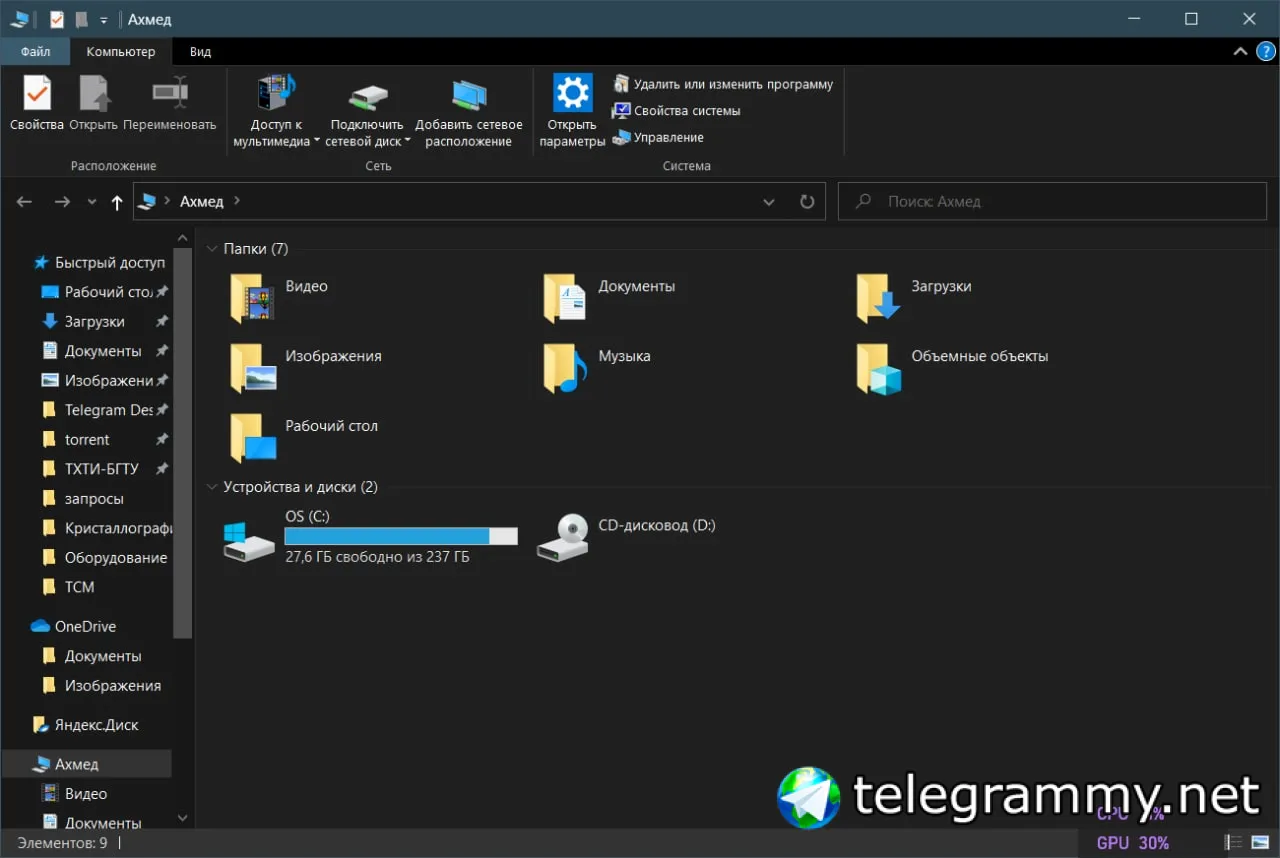
Task: Switch to large icons view in the status bar
Action: pyautogui.click(x=1259, y=843)
